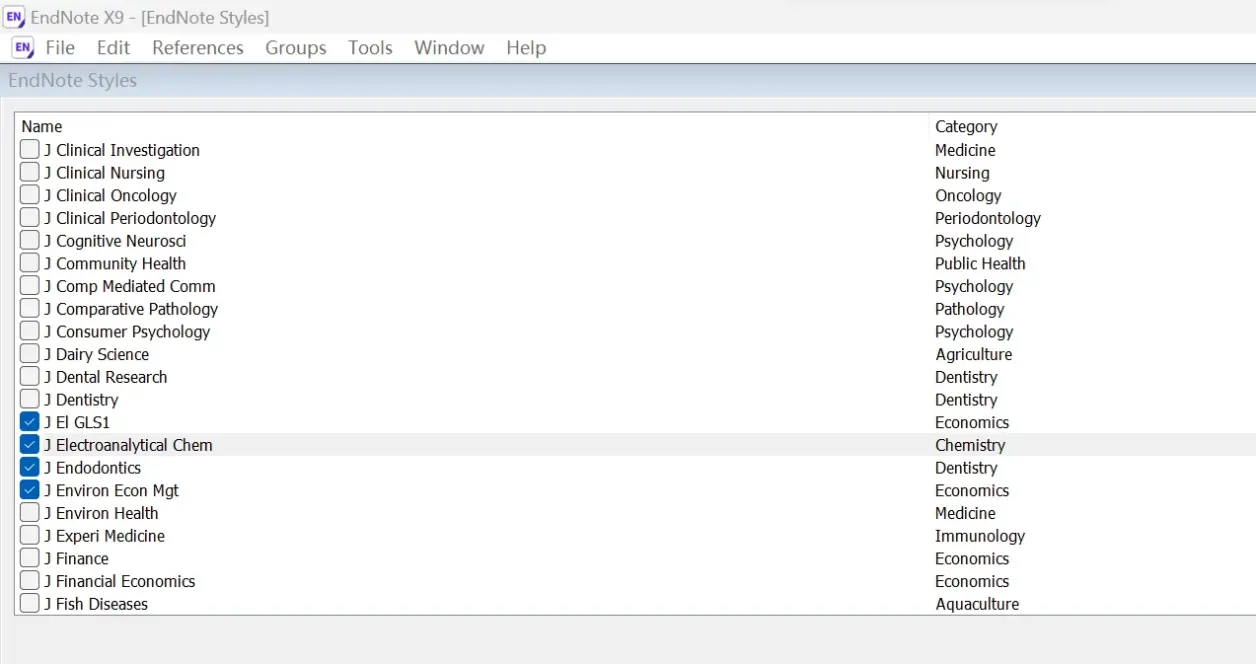This screenshot has height=664, width=1256.
Task: Select the 'J Environ Econ Mgt' style name
Action: point(112,490)
